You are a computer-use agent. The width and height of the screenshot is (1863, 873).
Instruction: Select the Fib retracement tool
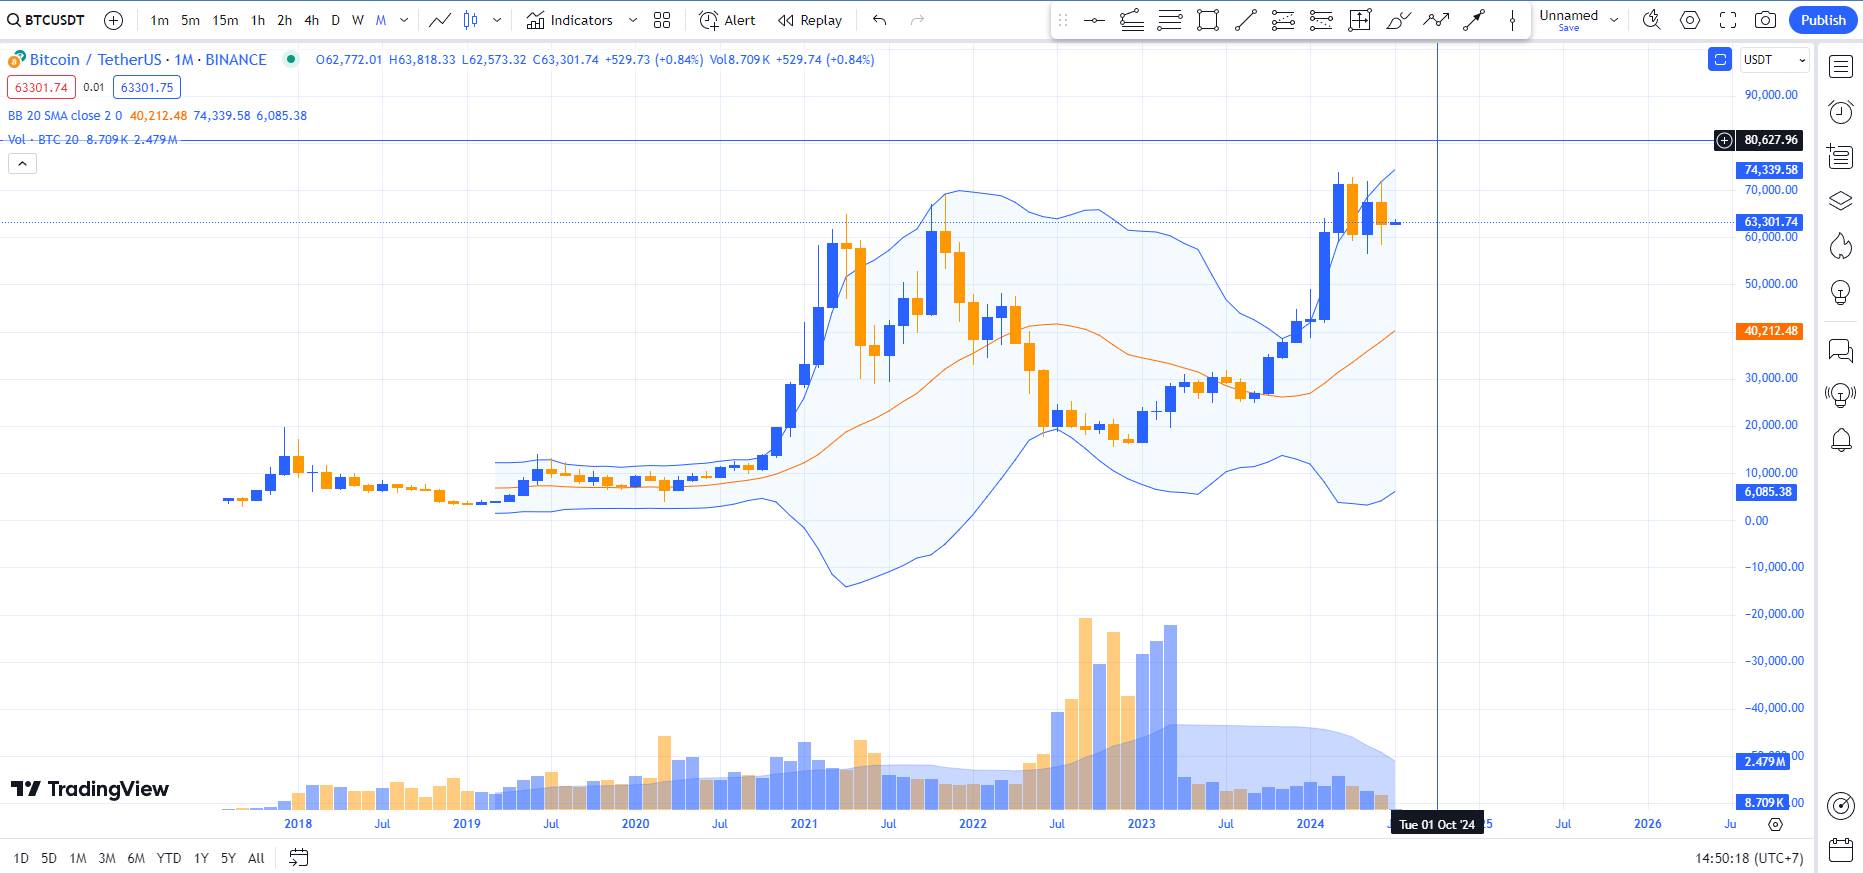(x=1284, y=20)
